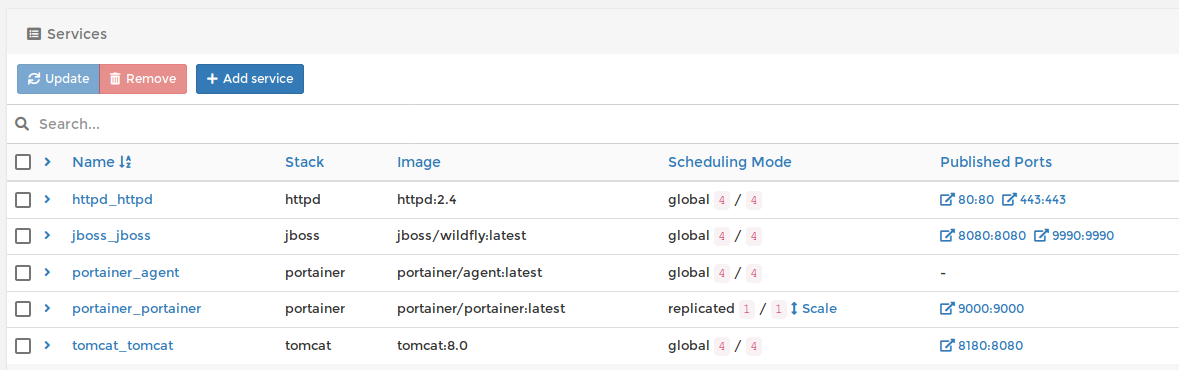
Task: Click the Add service button
Action: [x=250, y=79]
